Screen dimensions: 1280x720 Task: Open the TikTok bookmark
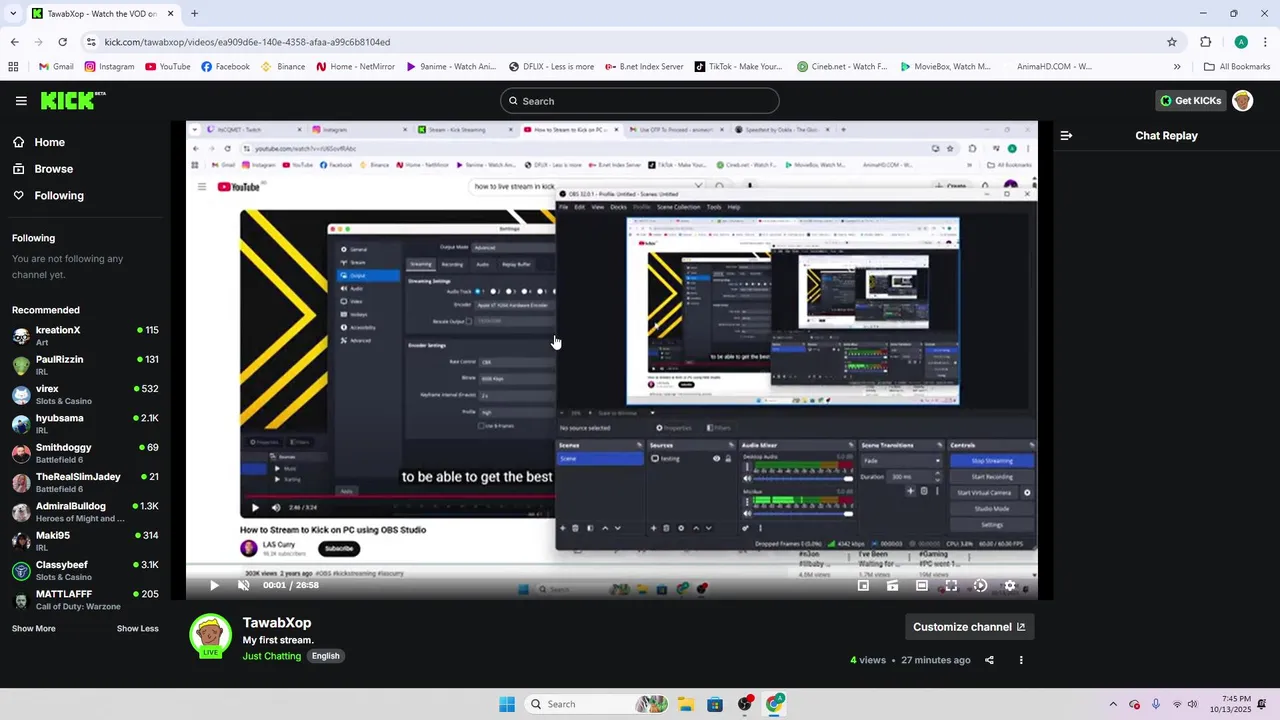(738, 67)
